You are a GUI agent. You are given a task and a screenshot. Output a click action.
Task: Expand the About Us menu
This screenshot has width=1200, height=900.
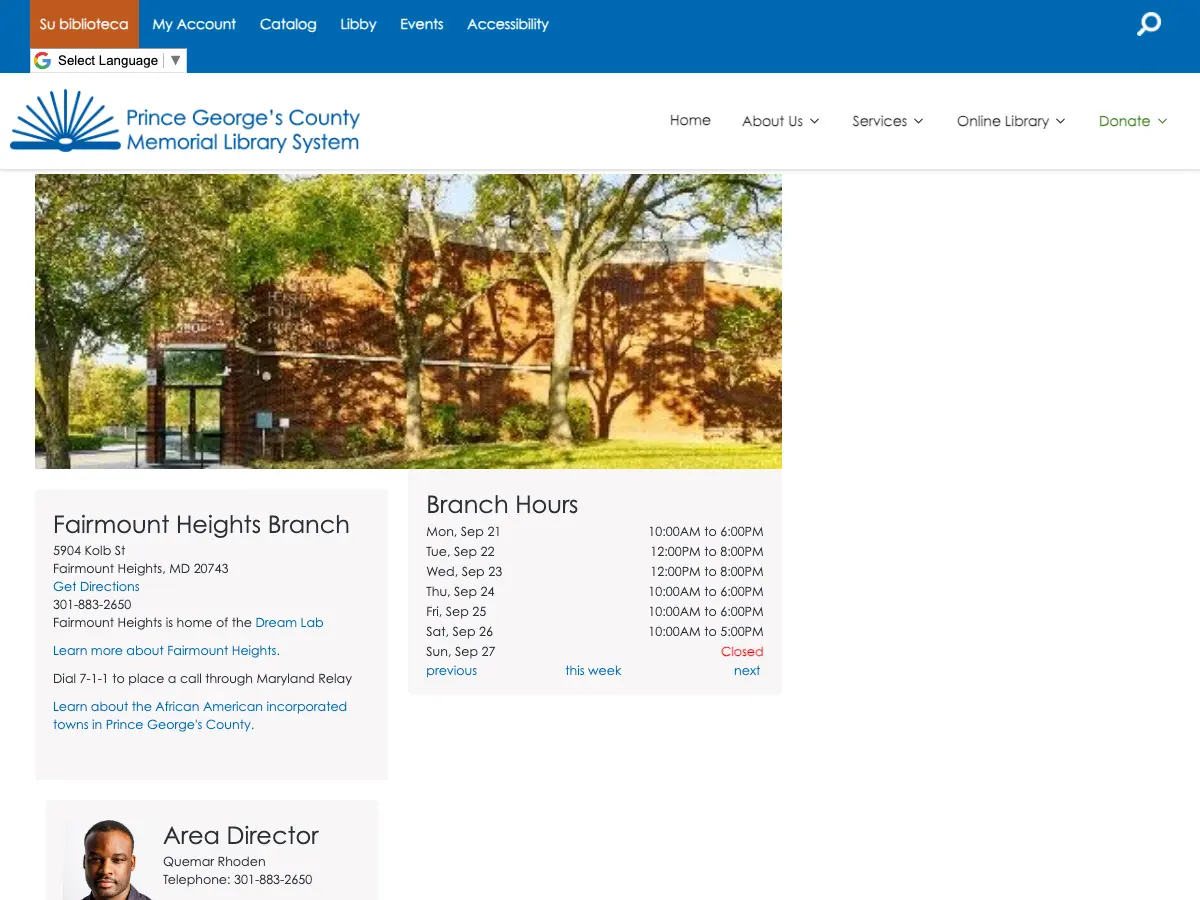pyautogui.click(x=780, y=121)
